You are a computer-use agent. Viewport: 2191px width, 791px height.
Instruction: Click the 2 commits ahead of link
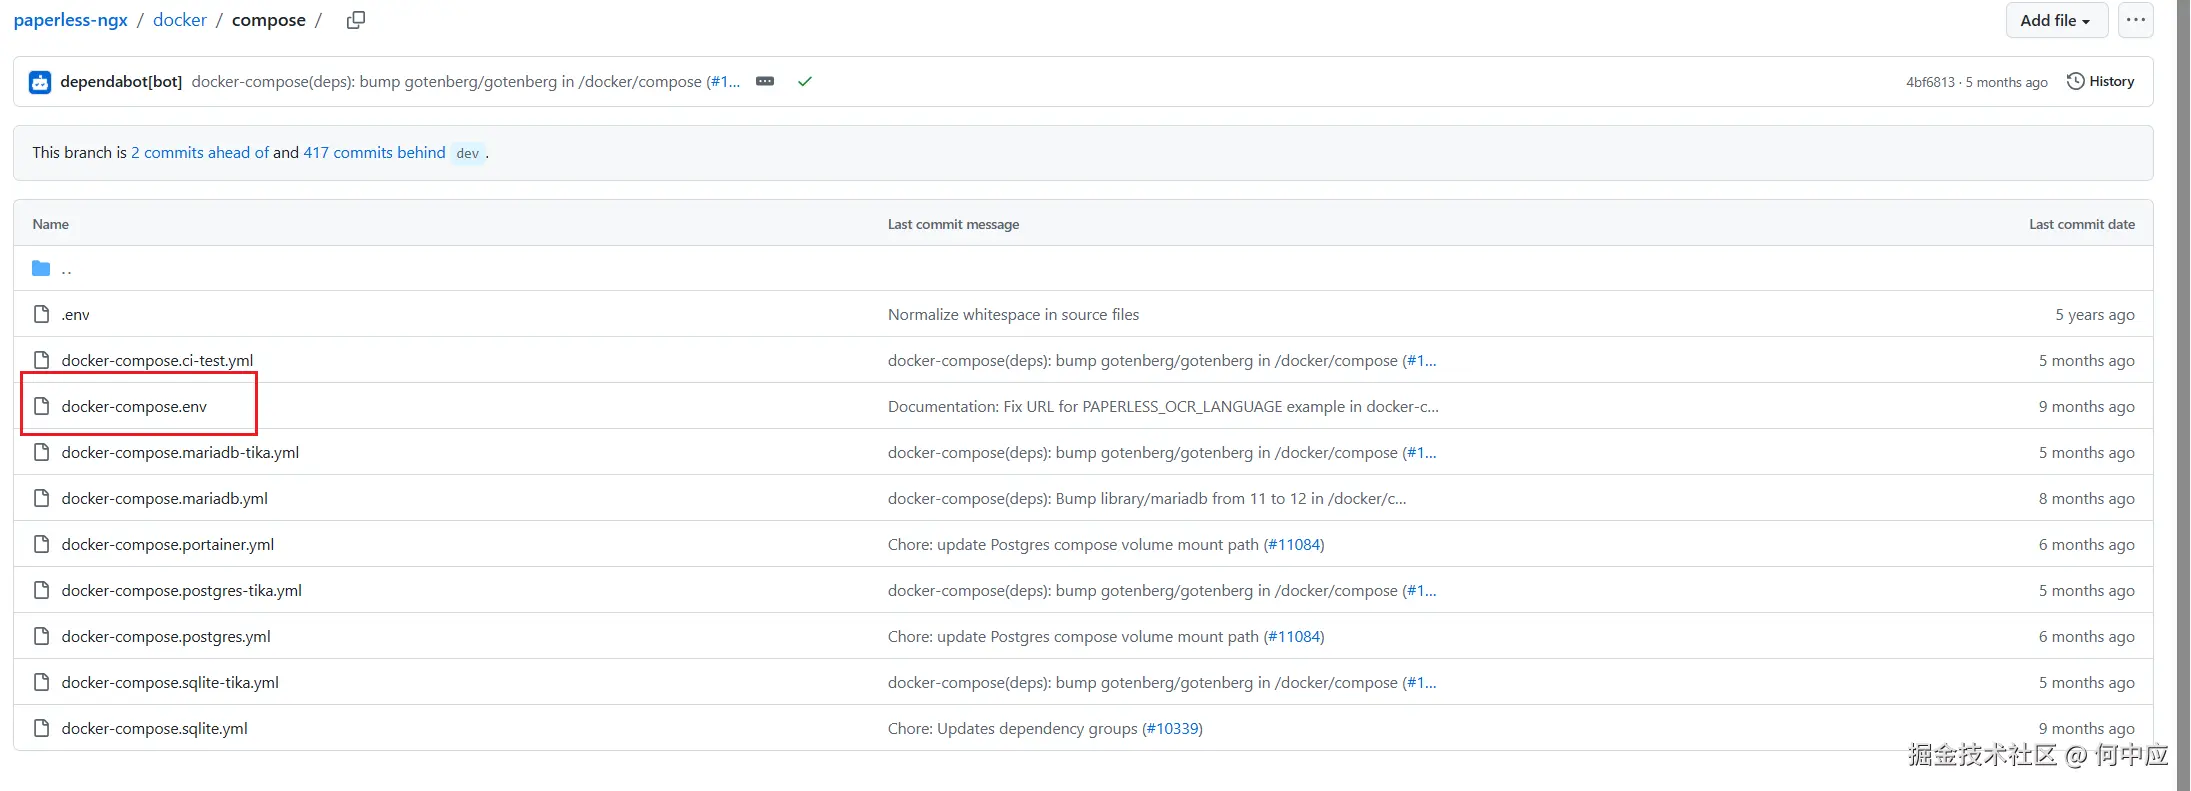coord(200,152)
